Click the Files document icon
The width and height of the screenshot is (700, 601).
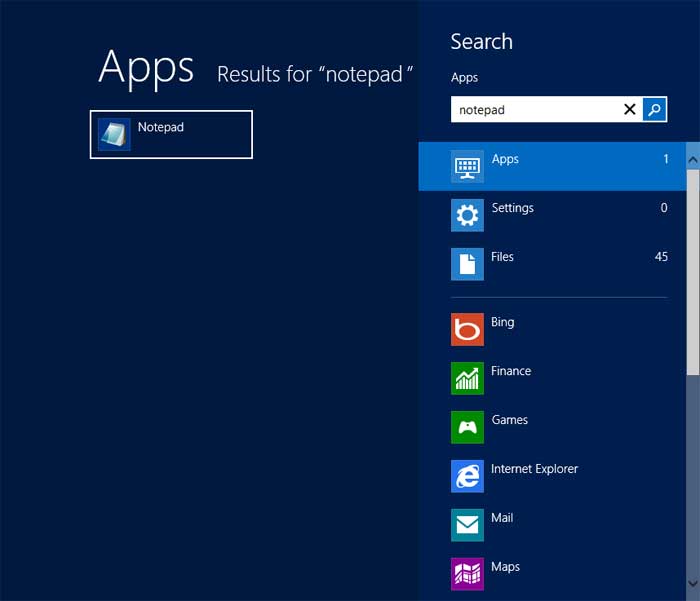click(x=467, y=264)
